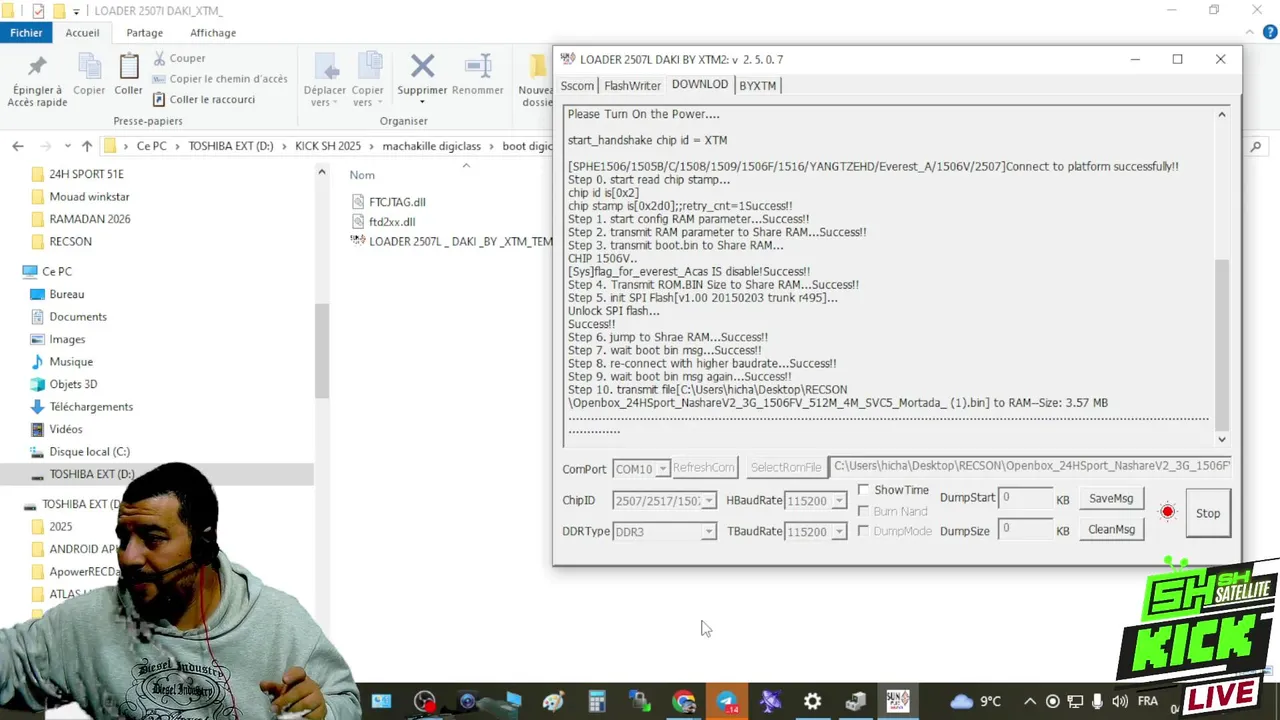1280x720 pixels.
Task: Open RAMADAN 2026 folder in sidebar
Action: (90, 219)
